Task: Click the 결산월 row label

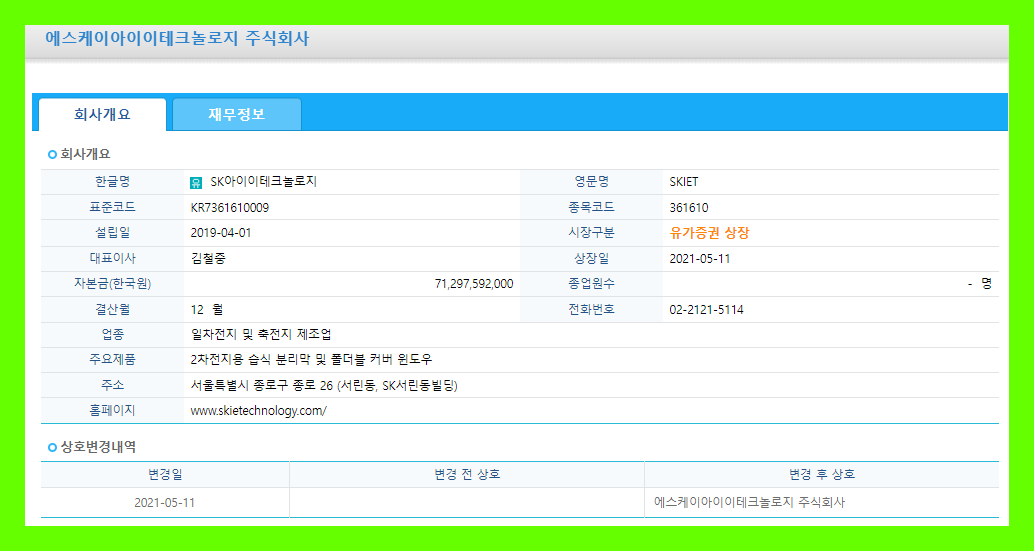Action: [113, 310]
